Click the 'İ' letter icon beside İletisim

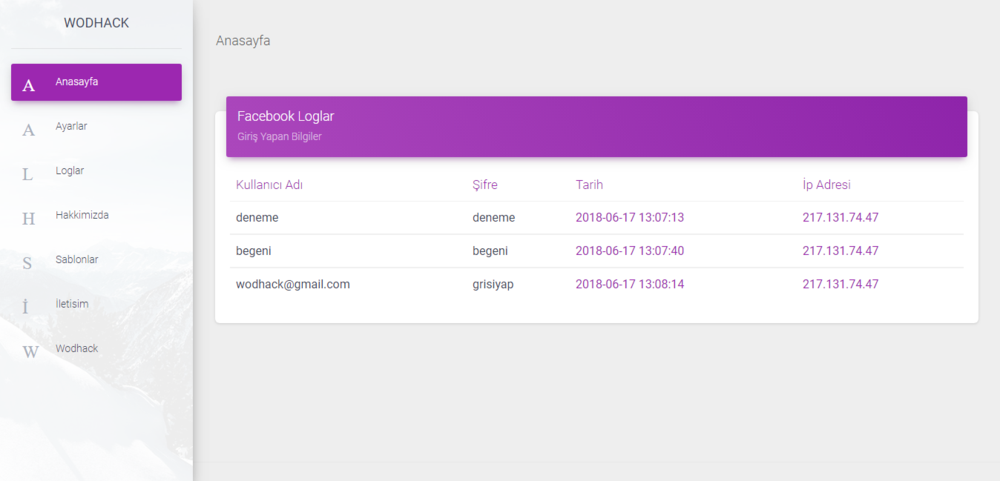point(26,307)
